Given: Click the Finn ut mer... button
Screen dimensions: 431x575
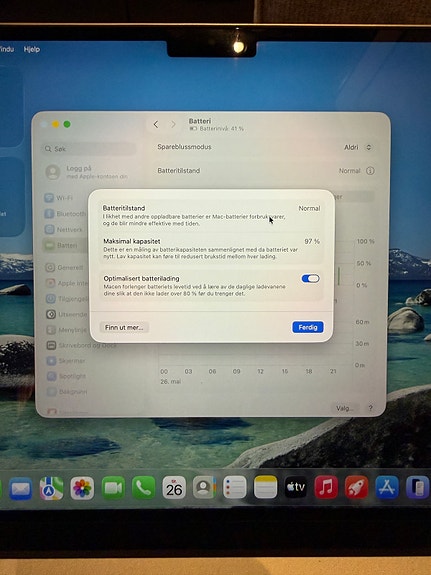Looking at the screenshot, I should coord(124,327).
